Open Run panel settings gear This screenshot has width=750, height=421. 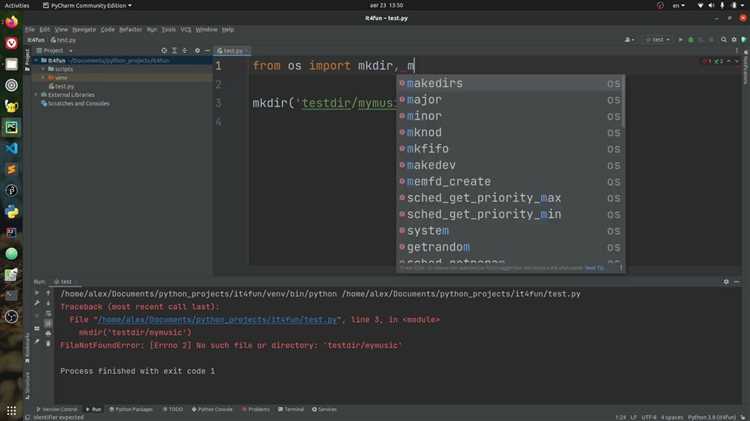click(726, 282)
